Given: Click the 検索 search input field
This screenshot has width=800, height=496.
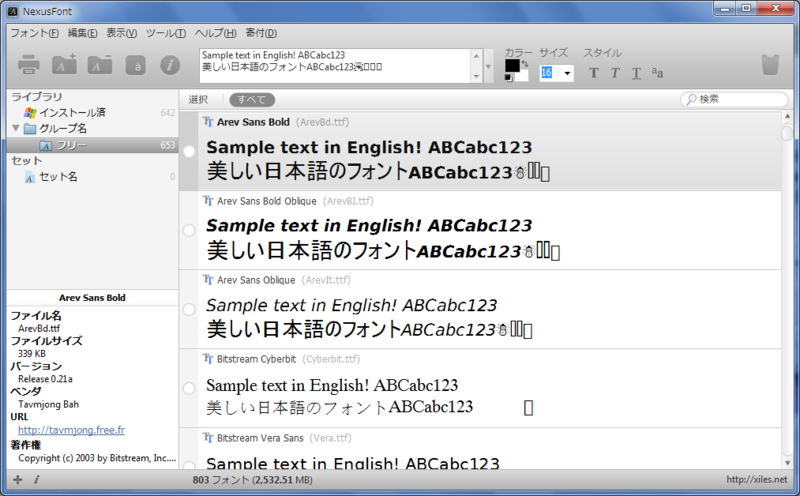Looking at the screenshot, I should tap(736, 99).
